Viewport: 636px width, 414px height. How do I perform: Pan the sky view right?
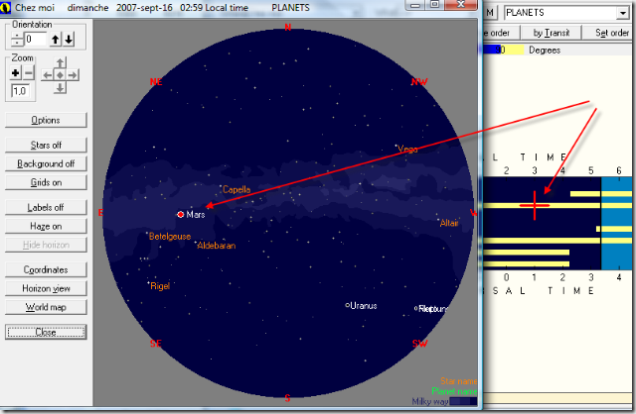(74, 74)
